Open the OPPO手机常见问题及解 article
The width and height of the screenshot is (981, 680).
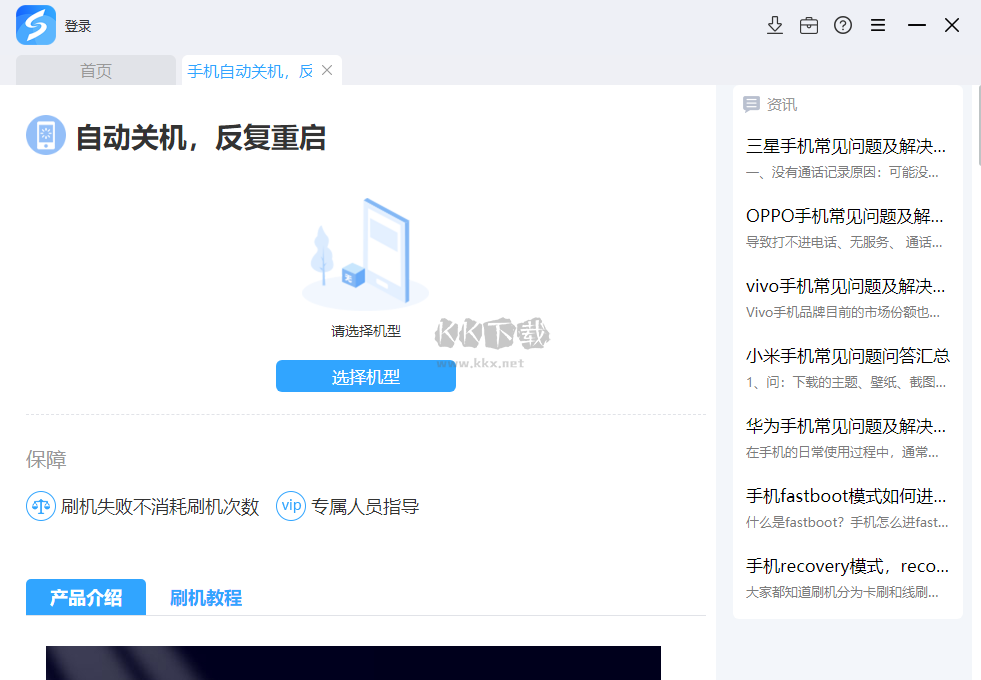click(x=846, y=215)
